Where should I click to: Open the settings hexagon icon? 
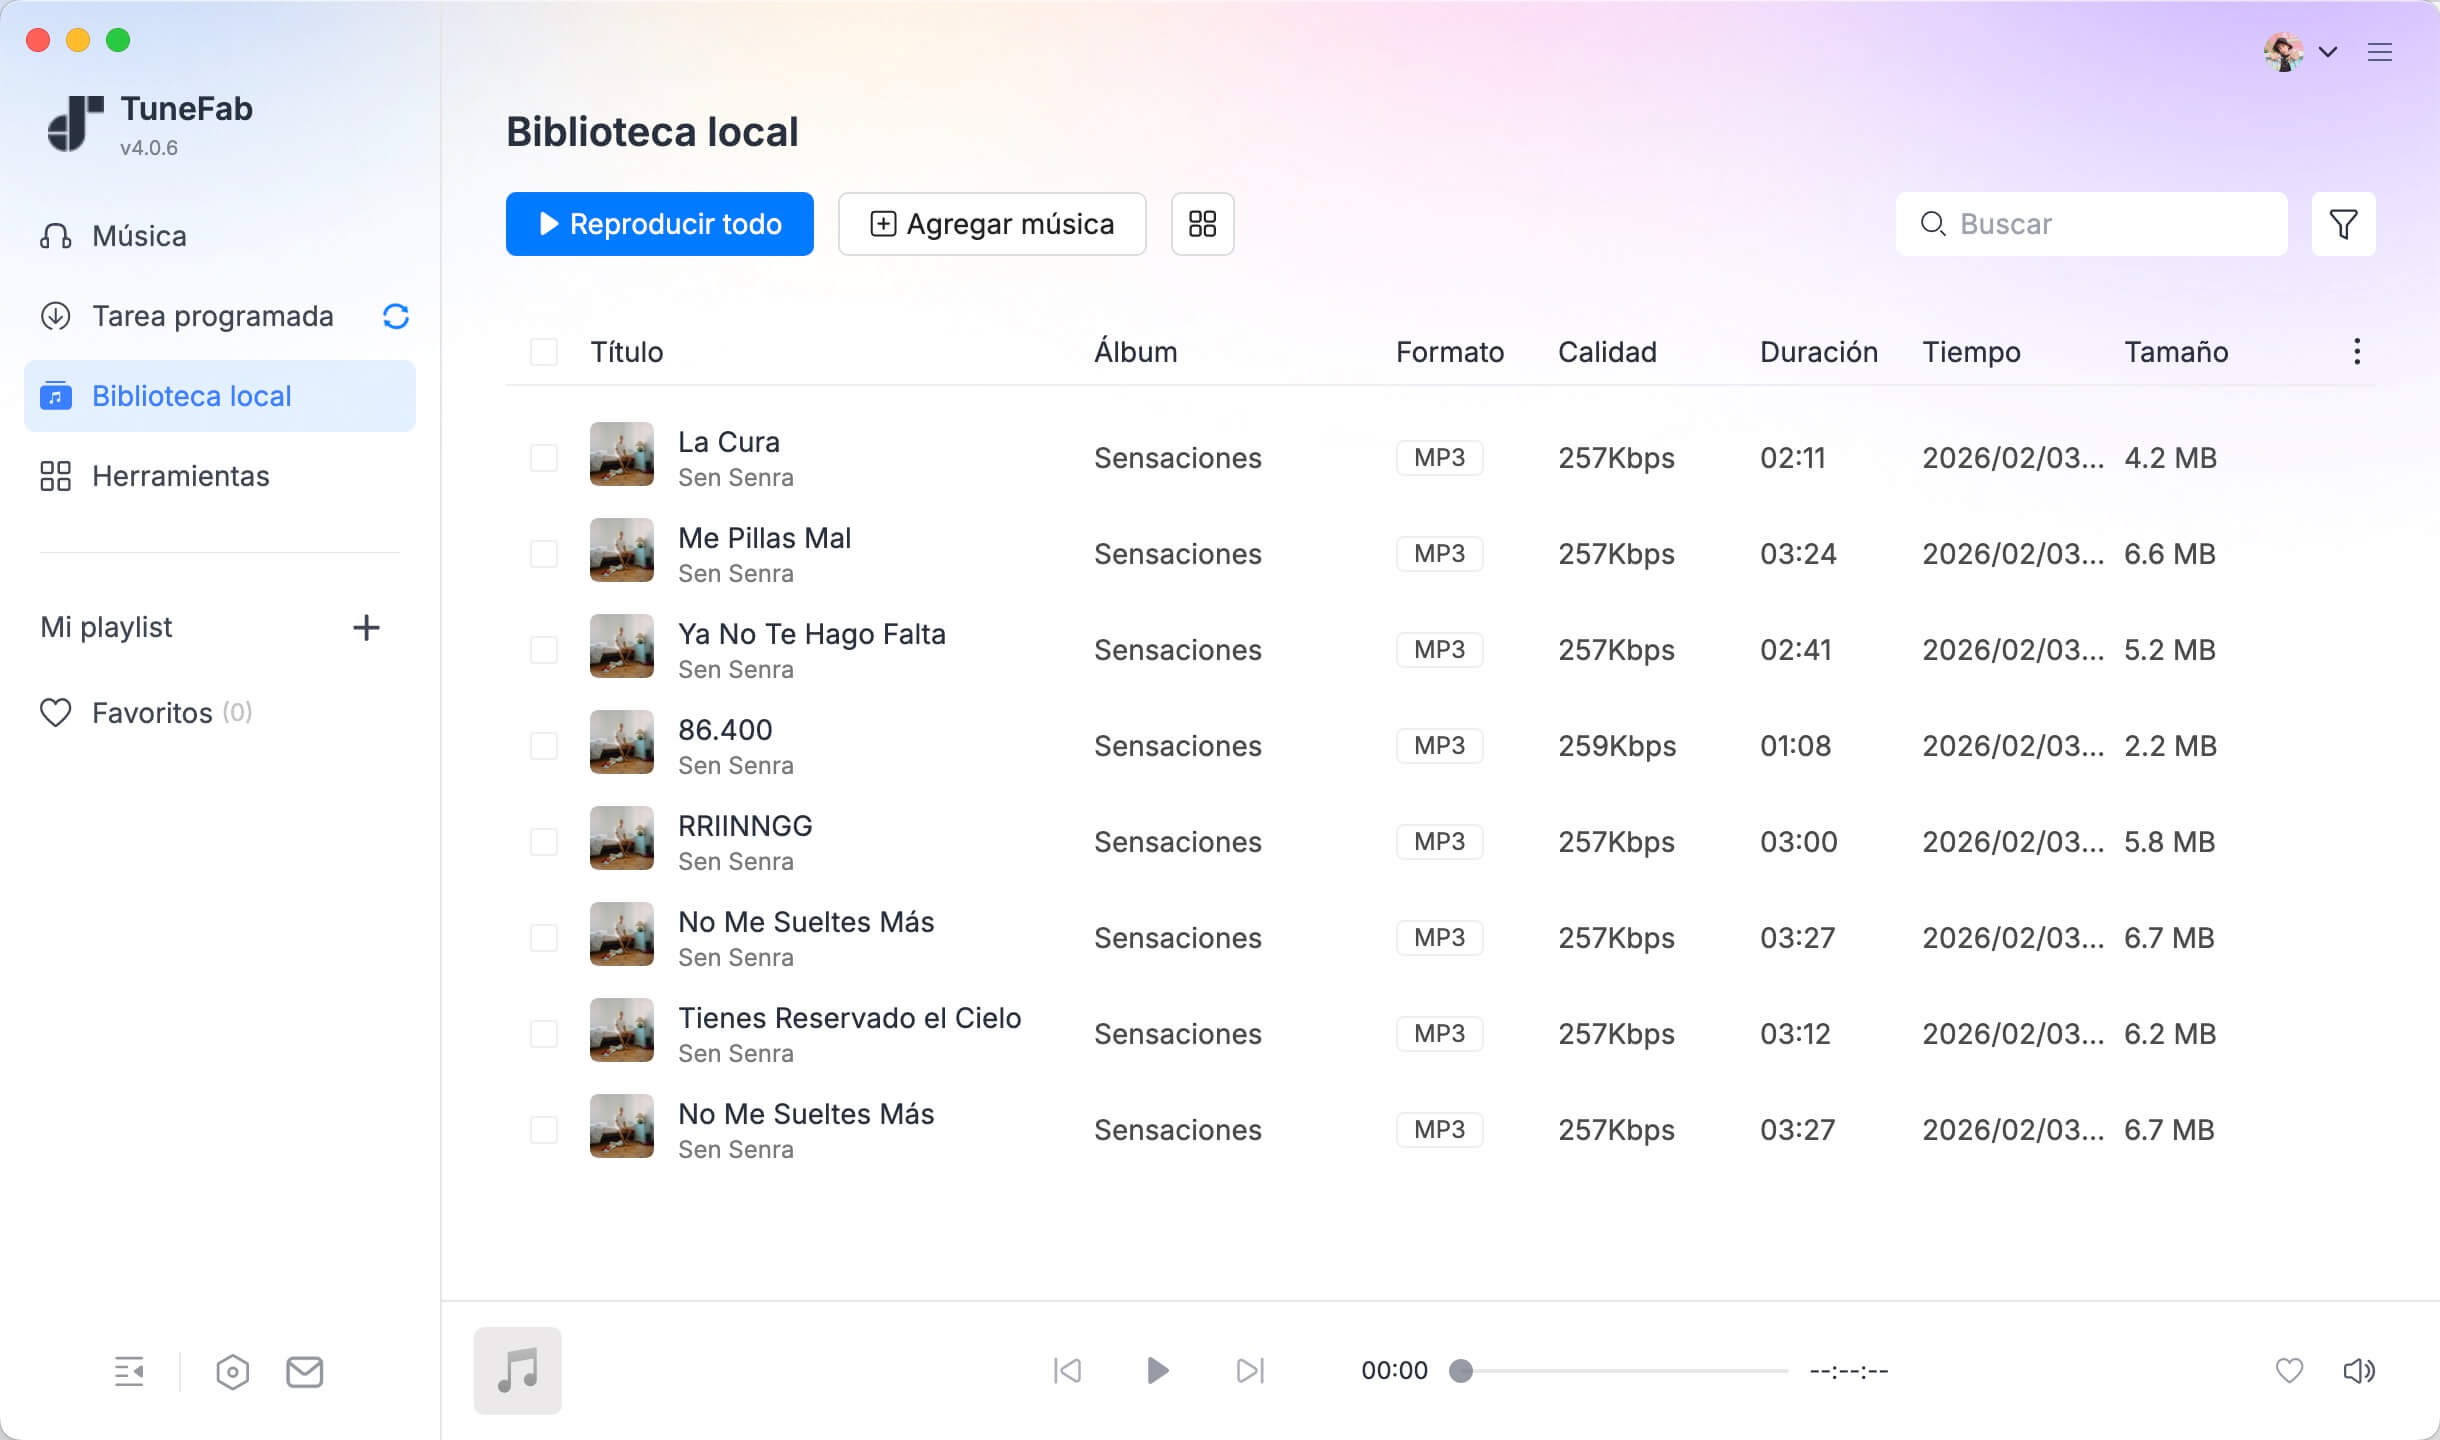[x=232, y=1371]
